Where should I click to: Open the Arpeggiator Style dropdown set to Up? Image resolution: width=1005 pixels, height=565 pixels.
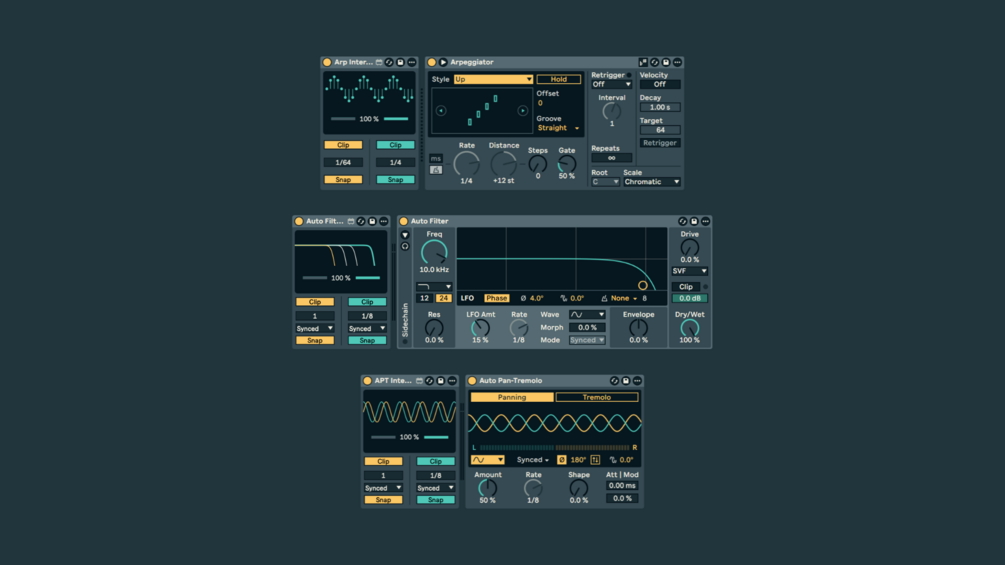click(x=493, y=79)
